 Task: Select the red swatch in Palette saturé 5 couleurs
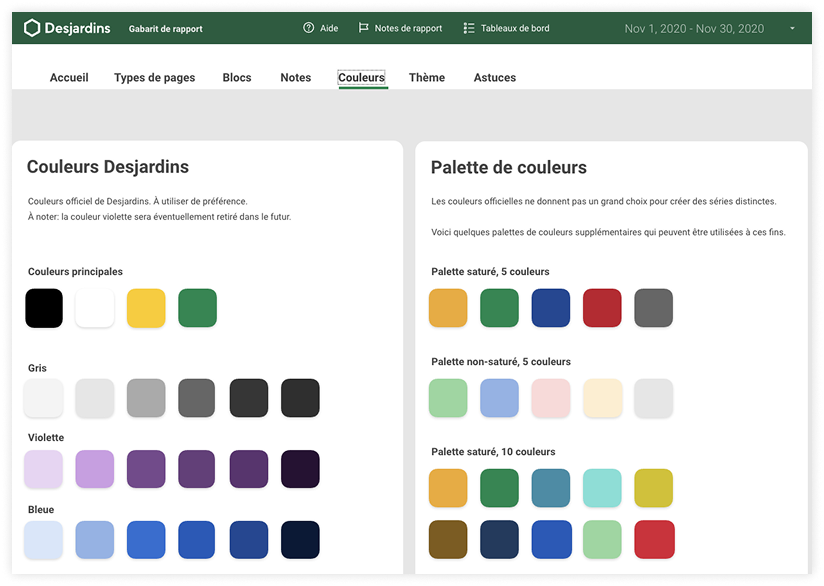point(602,307)
